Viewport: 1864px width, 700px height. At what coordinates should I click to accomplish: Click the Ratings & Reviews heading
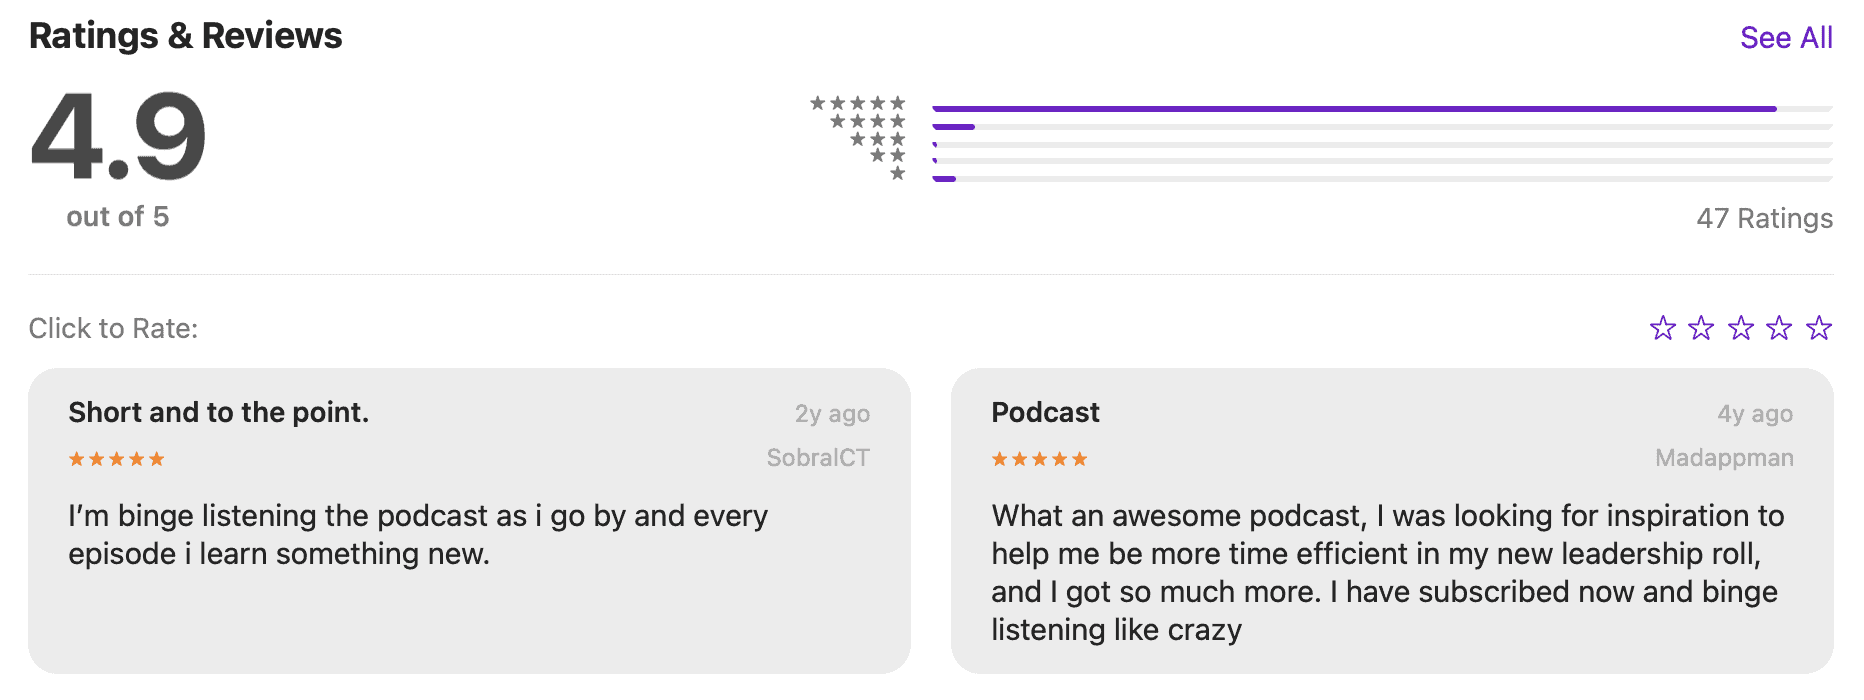[x=186, y=36]
